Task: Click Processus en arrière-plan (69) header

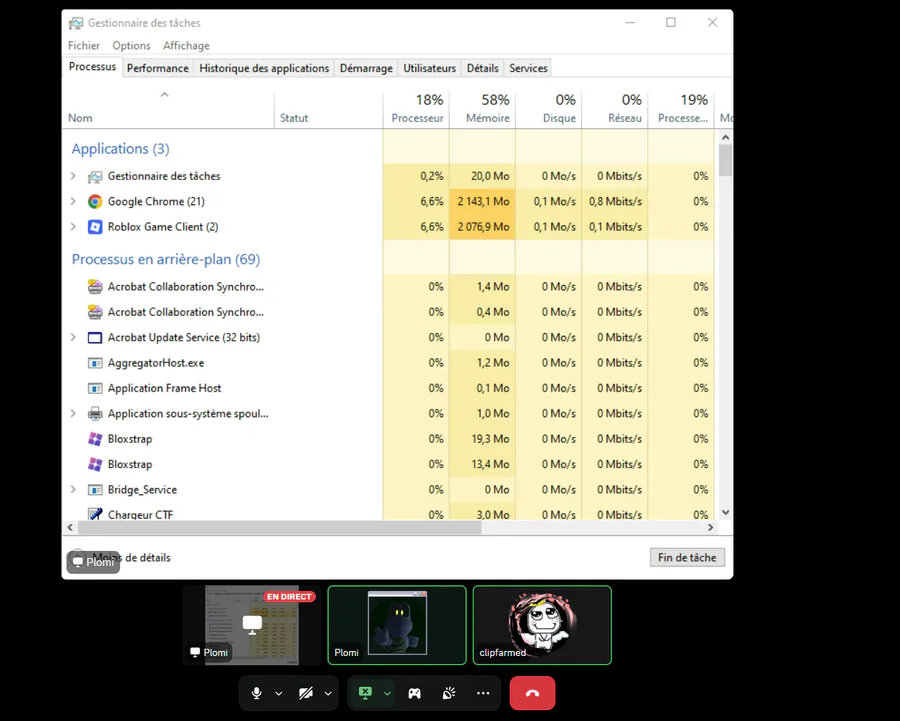Action: [166, 259]
